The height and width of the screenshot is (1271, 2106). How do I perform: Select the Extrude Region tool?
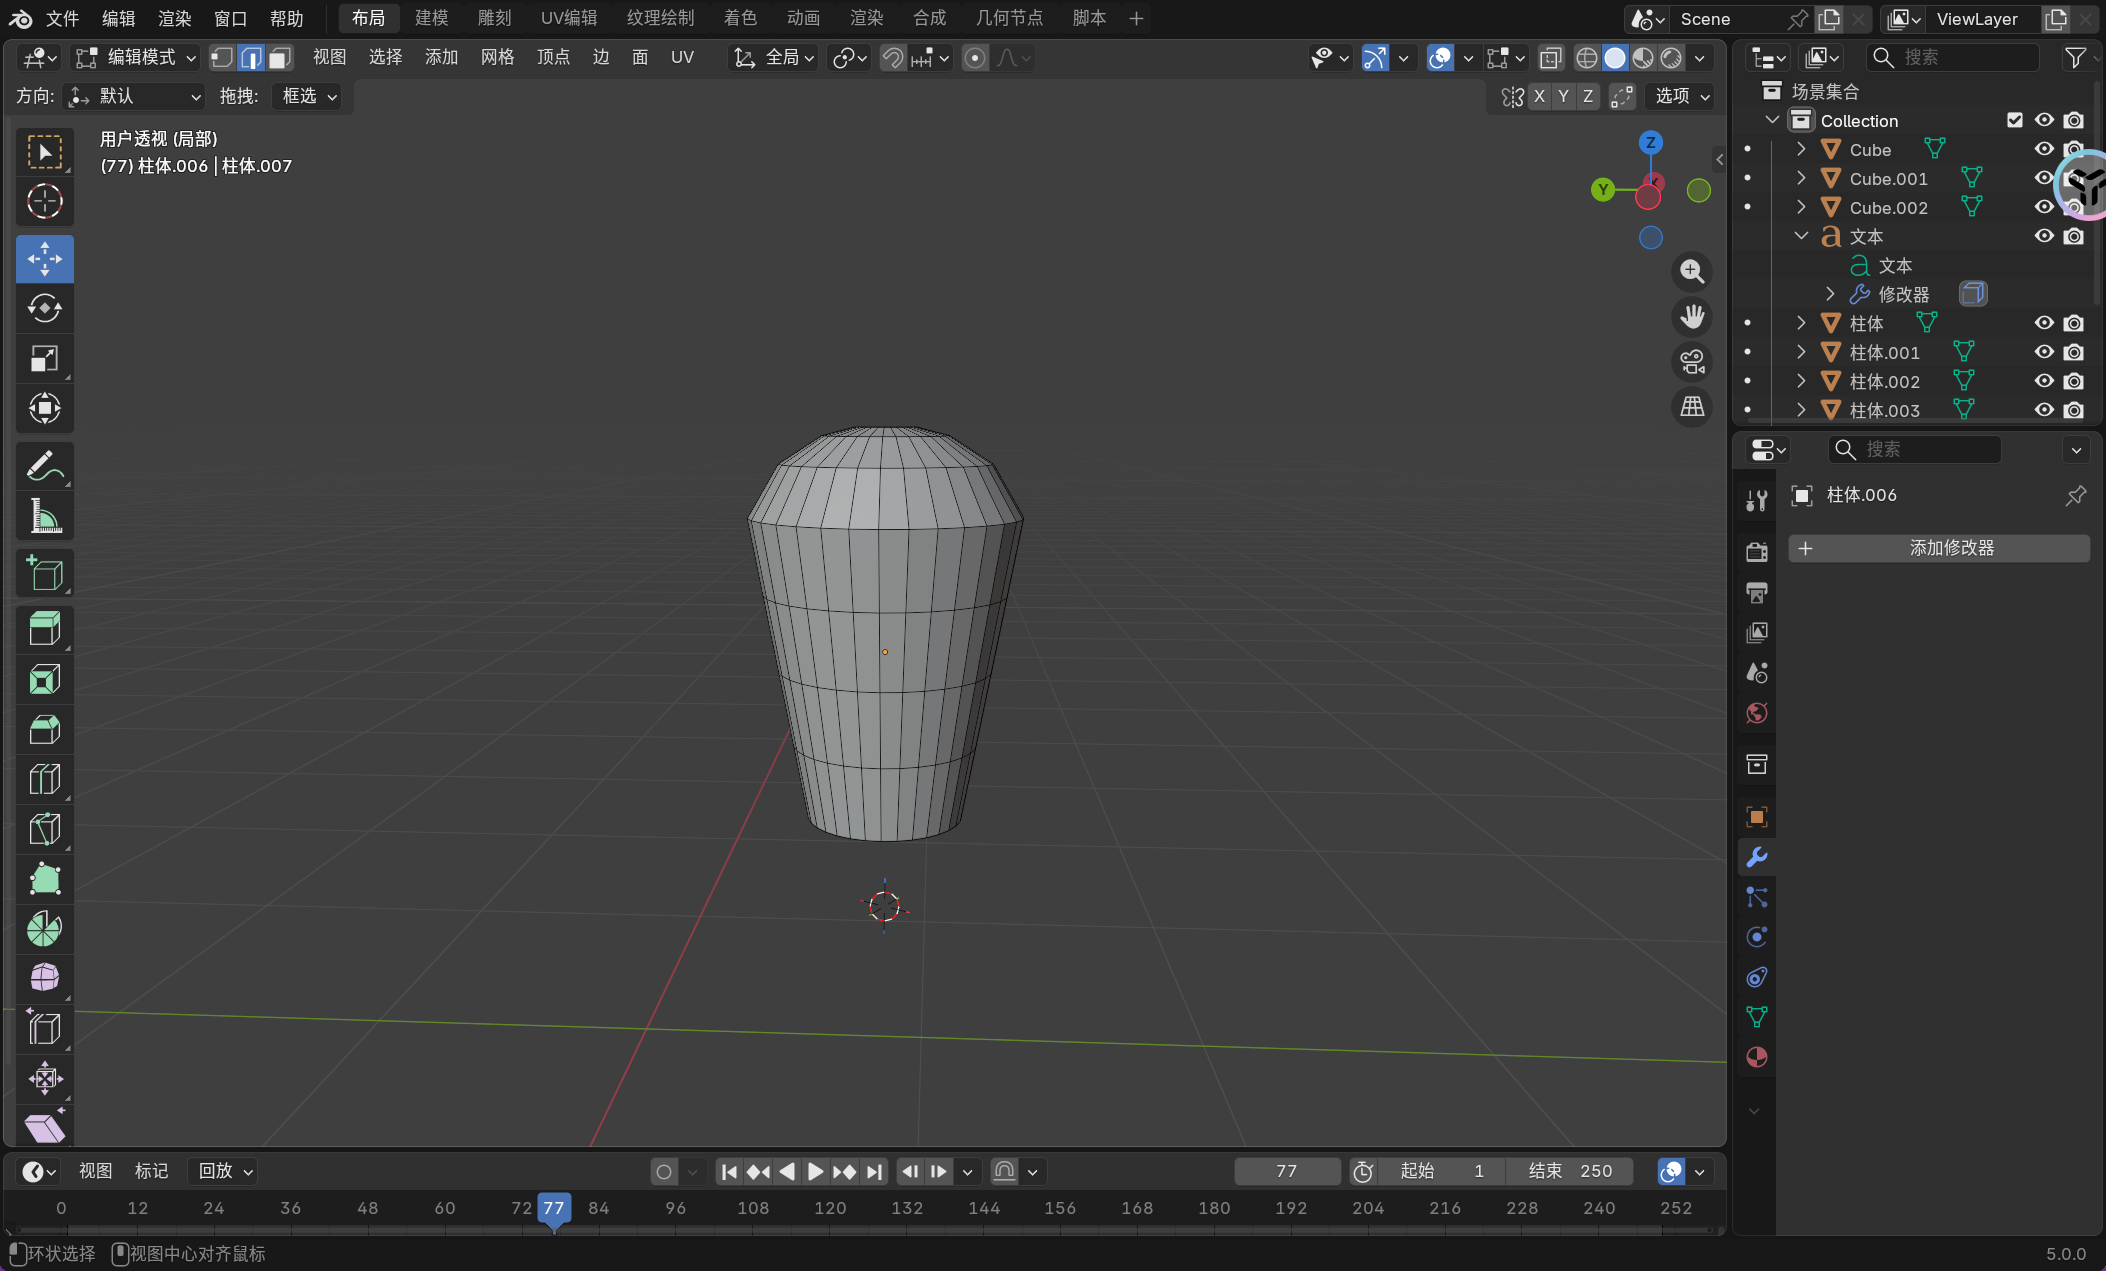pyautogui.click(x=44, y=629)
